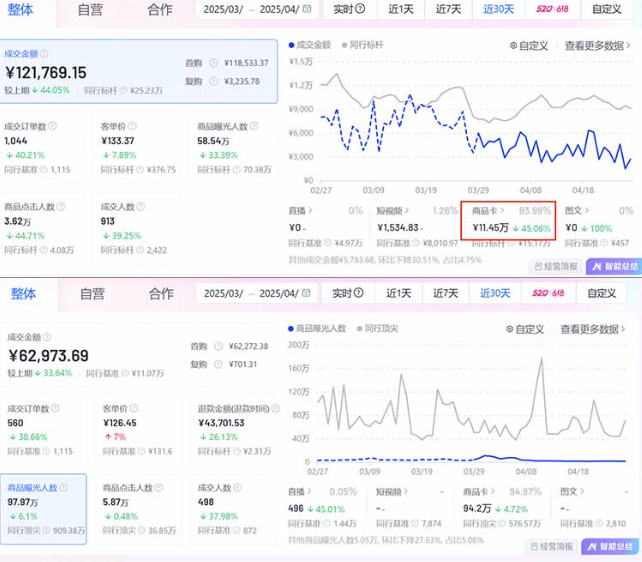Image resolution: width=642 pixels, height=562 pixels.
Task: Click help icon on upper panel 实时 button
Action: (x=360, y=9)
